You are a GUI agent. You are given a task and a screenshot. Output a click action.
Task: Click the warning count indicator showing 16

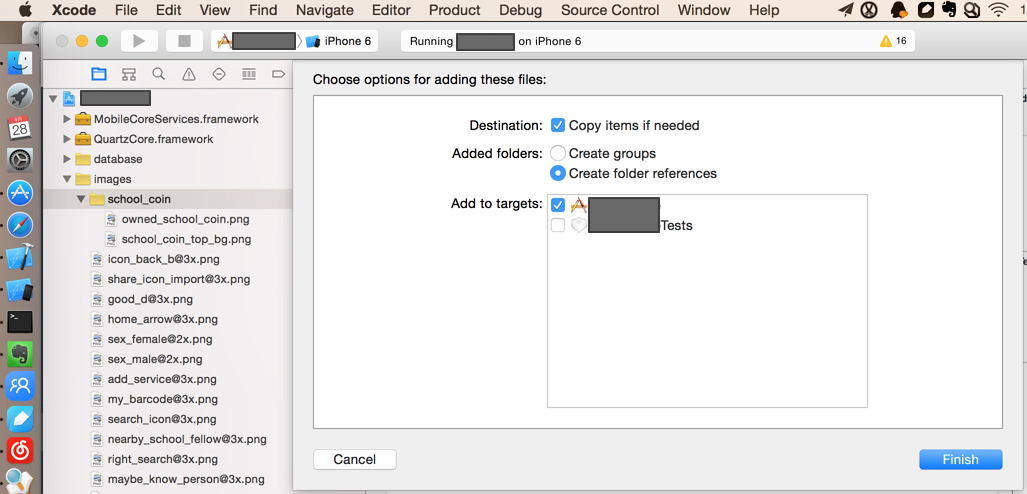pos(893,41)
